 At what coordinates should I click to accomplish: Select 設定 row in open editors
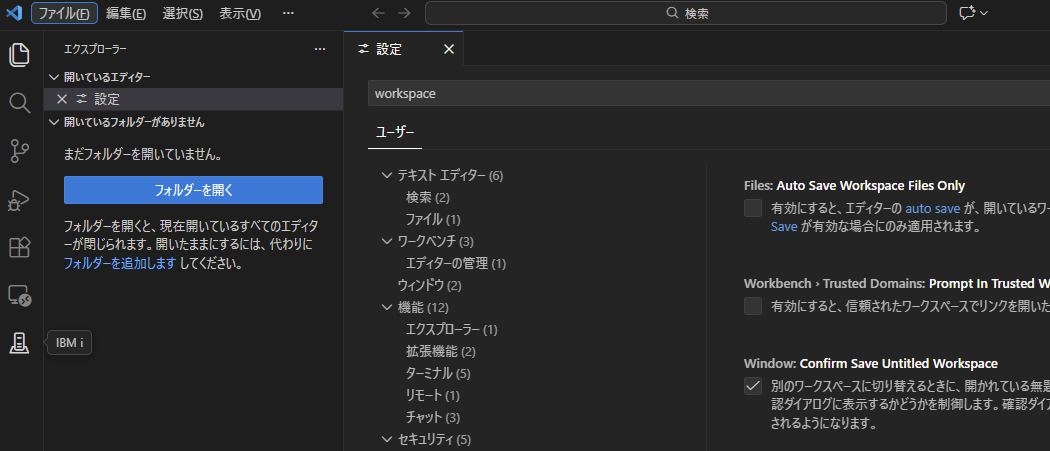point(194,99)
